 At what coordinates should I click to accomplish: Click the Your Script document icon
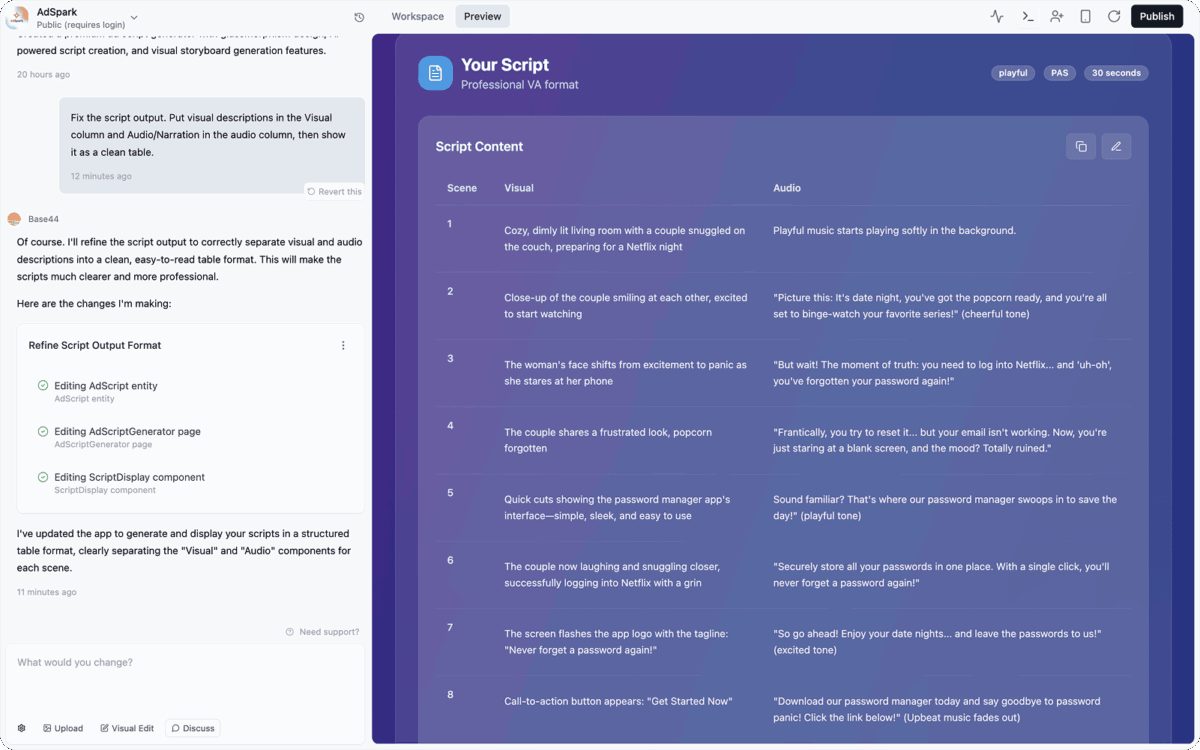435,73
